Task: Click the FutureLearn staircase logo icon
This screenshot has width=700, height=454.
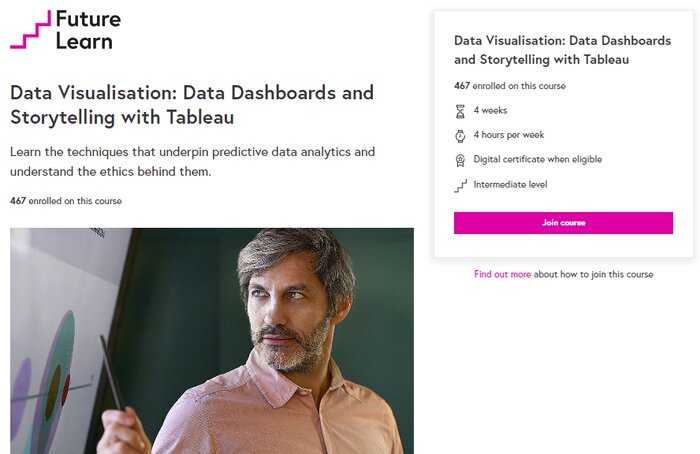Action: tap(30, 29)
